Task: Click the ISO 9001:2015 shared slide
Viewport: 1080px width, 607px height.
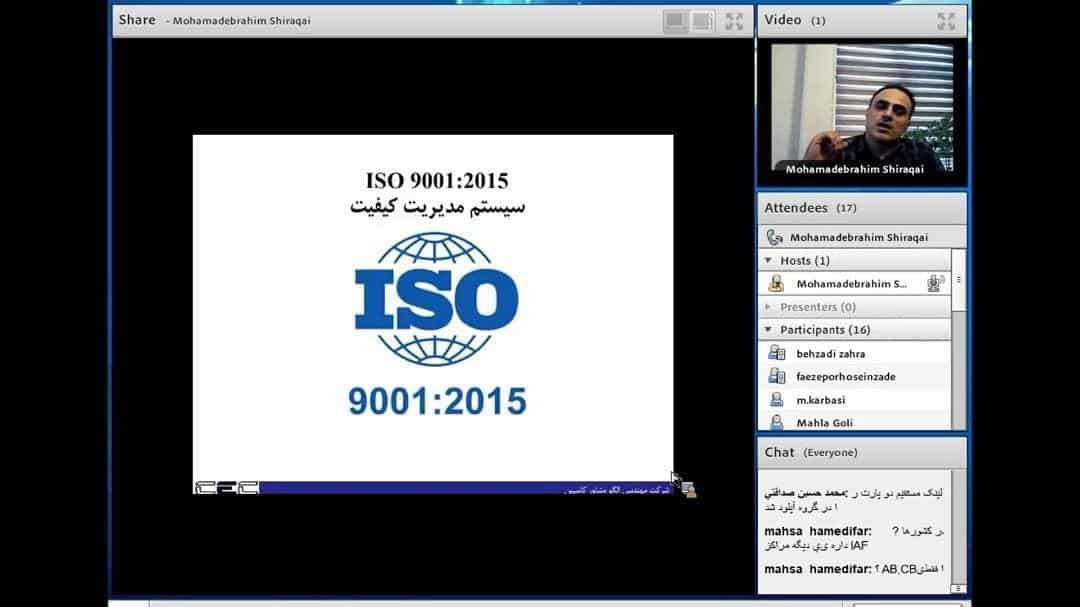Action: (x=433, y=314)
